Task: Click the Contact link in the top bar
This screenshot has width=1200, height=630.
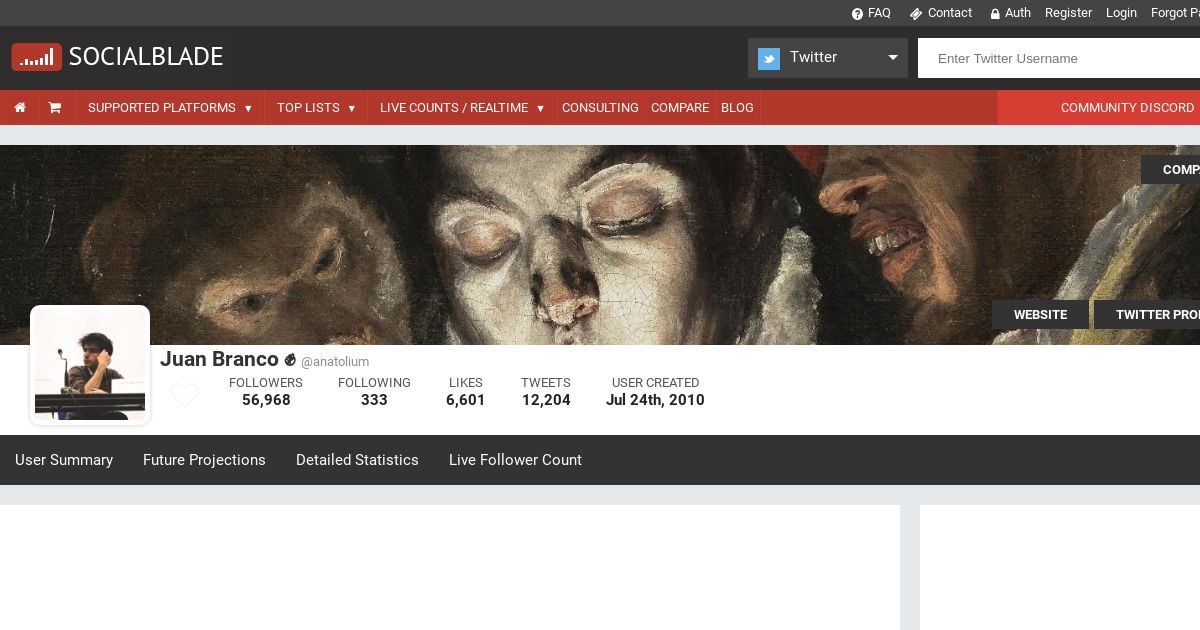Action: 950,13
